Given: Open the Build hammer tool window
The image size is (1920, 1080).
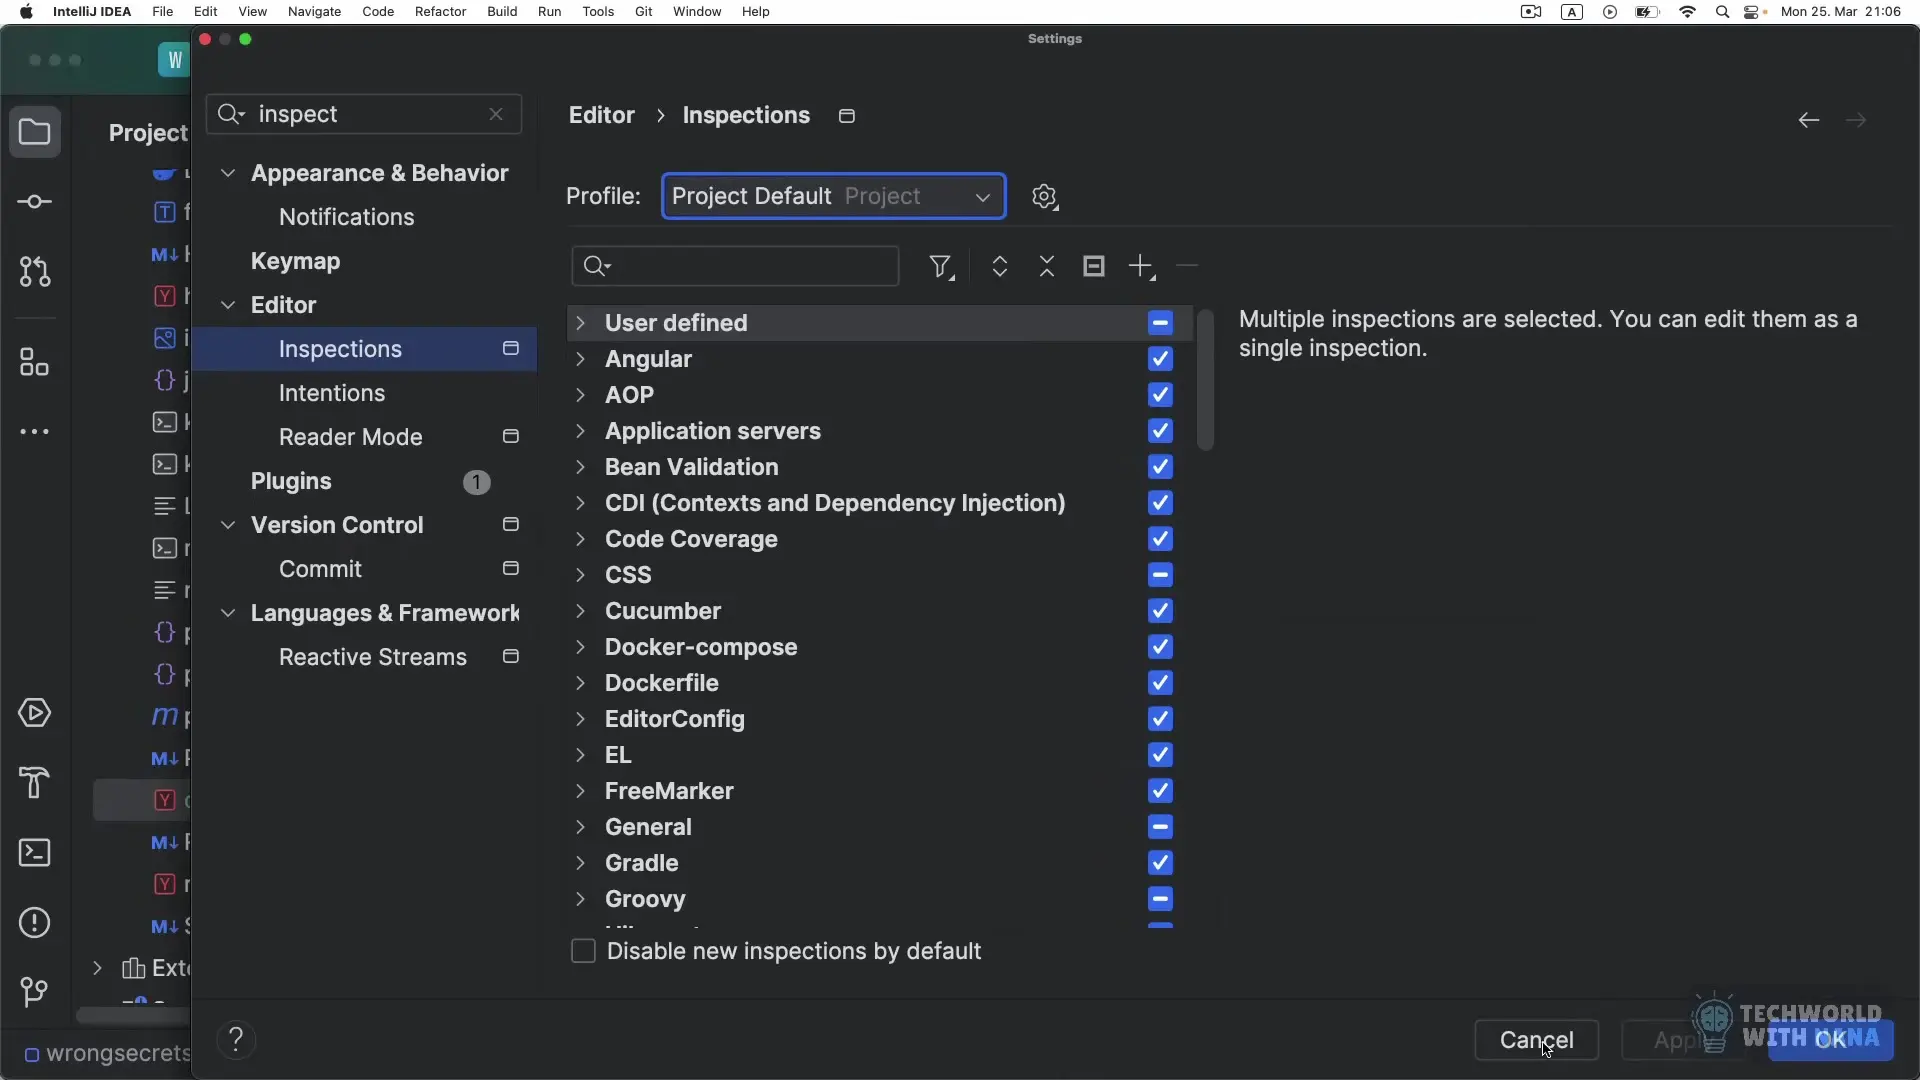Looking at the screenshot, I should (35, 782).
